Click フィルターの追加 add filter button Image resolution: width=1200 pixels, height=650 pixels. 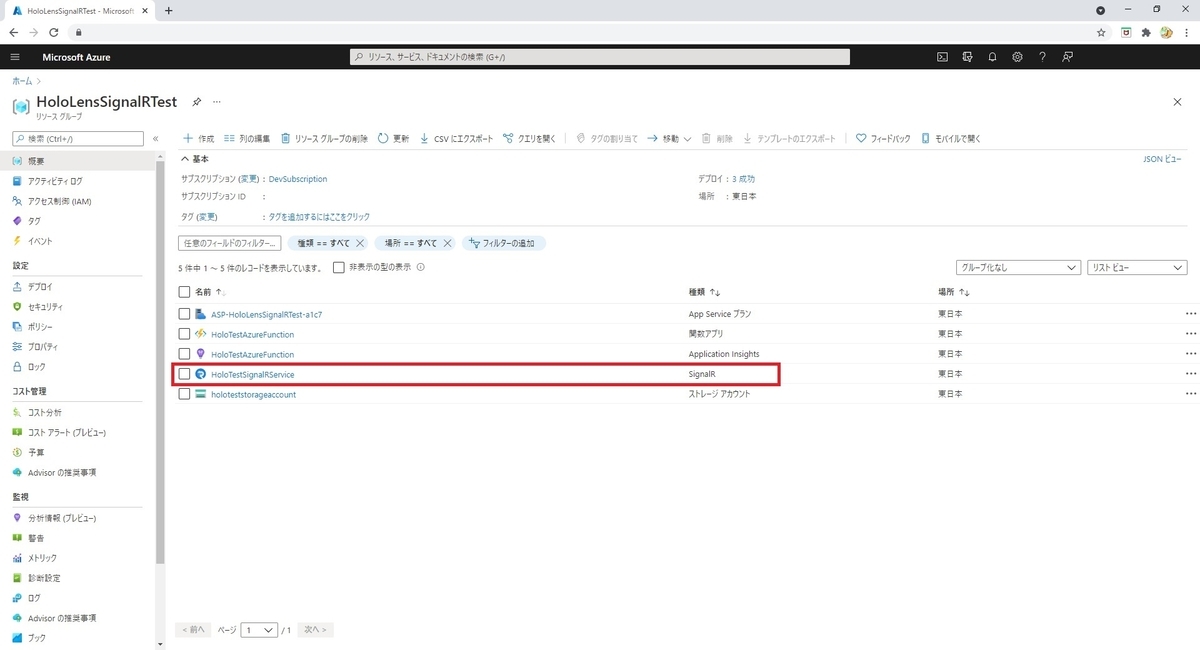click(x=504, y=243)
